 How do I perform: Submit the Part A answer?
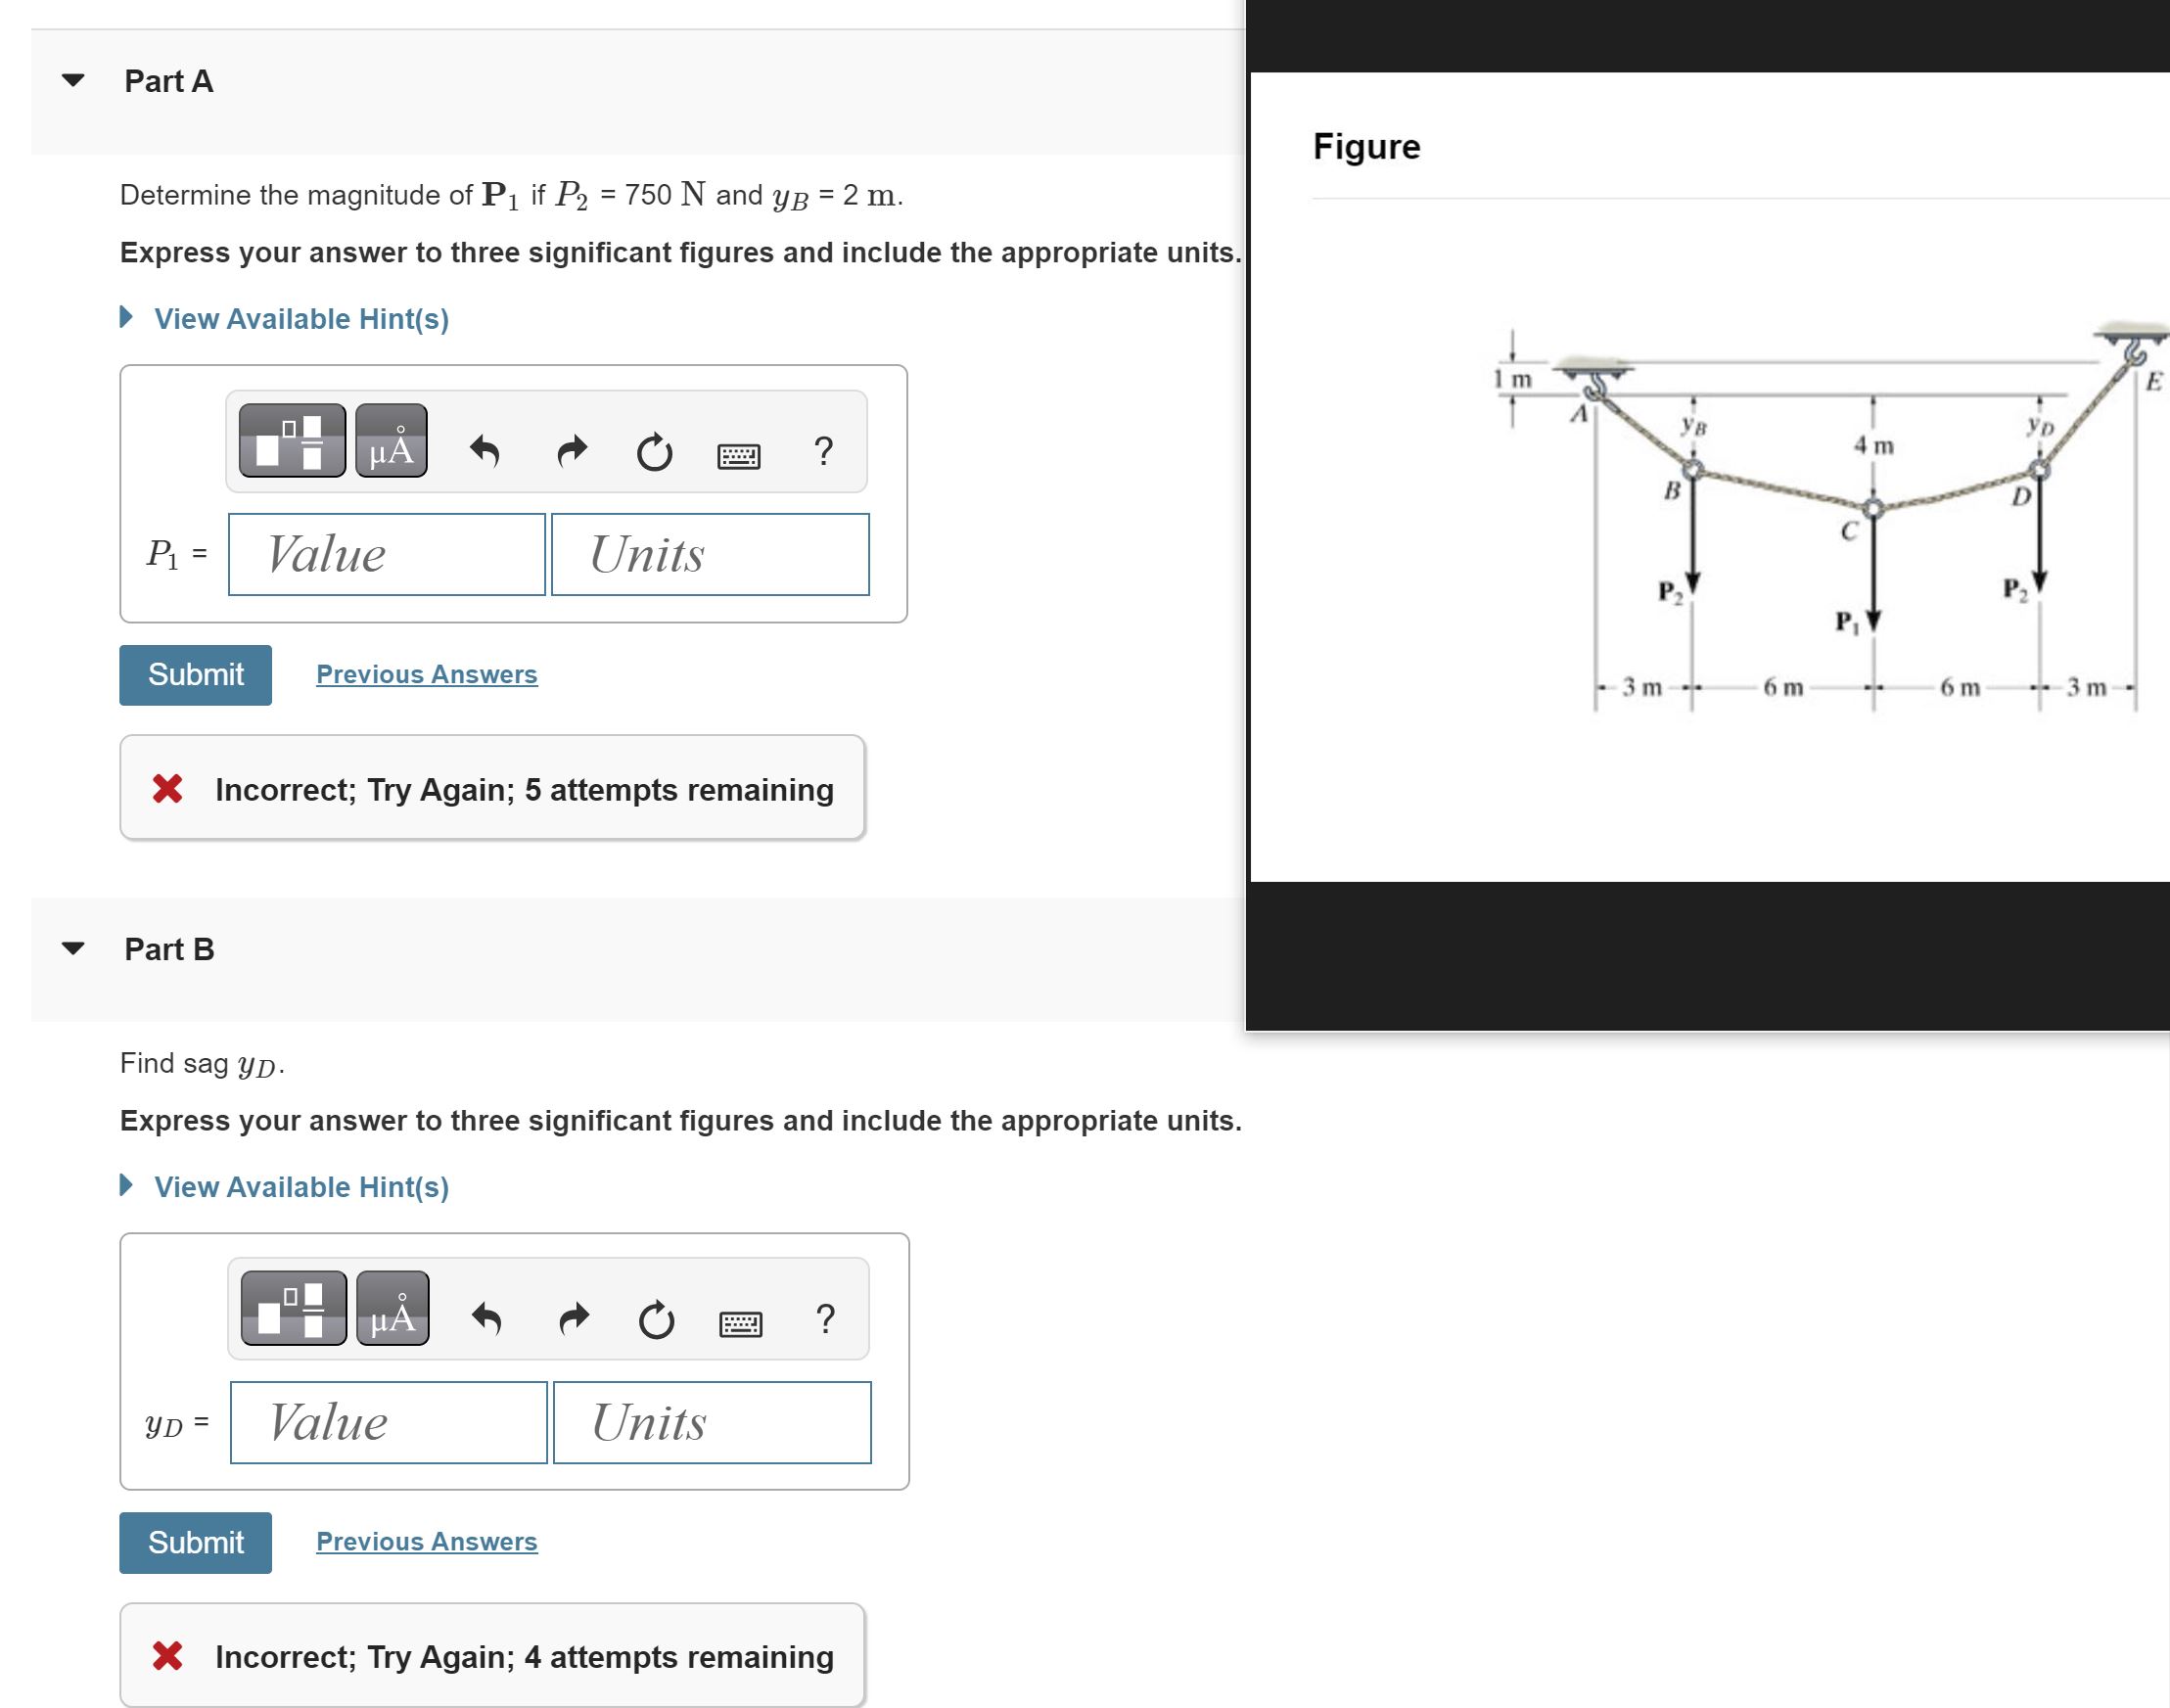point(194,674)
